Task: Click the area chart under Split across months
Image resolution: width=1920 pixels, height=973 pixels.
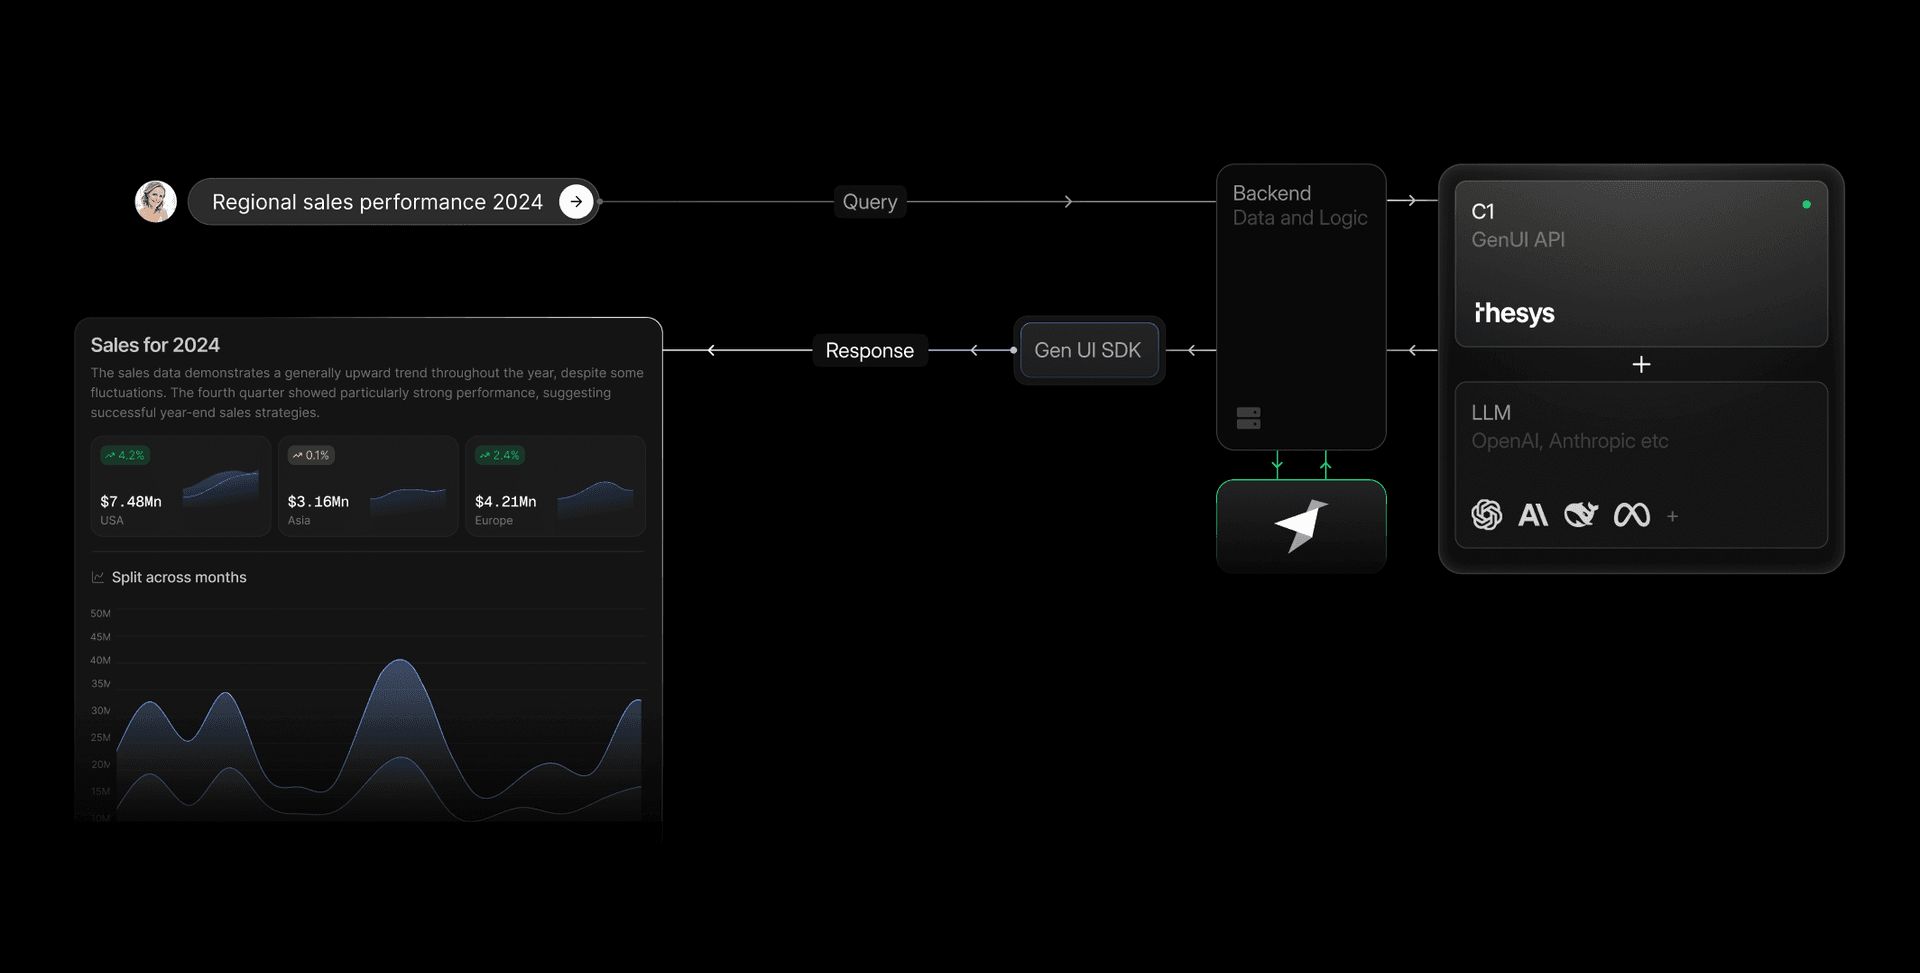Action: point(380,730)
